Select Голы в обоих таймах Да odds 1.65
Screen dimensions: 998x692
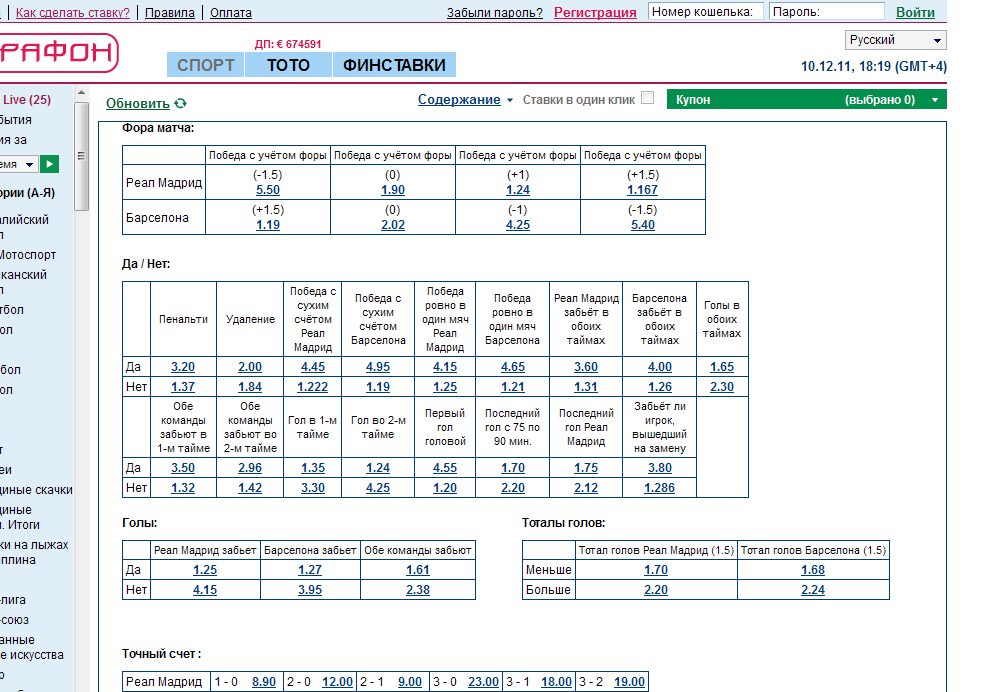[722, 367]
